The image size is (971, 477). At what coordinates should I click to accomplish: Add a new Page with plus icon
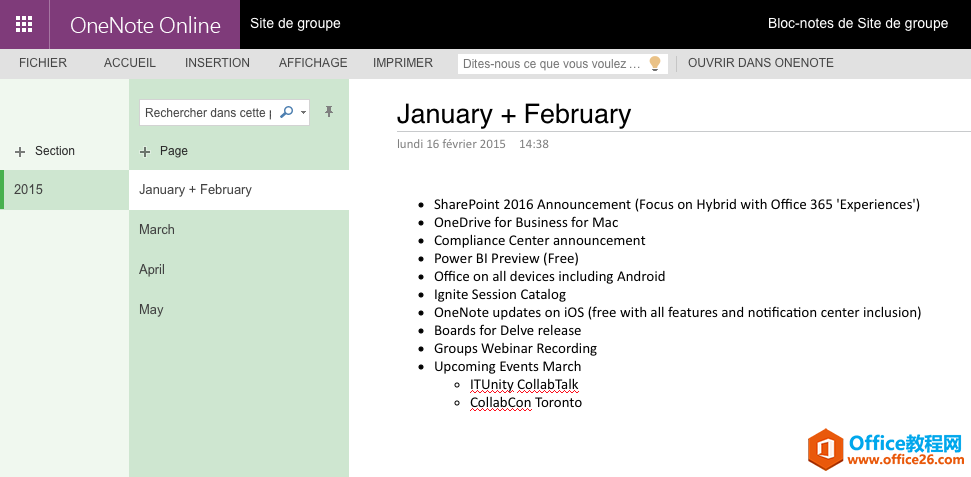[x=163, y=151]
